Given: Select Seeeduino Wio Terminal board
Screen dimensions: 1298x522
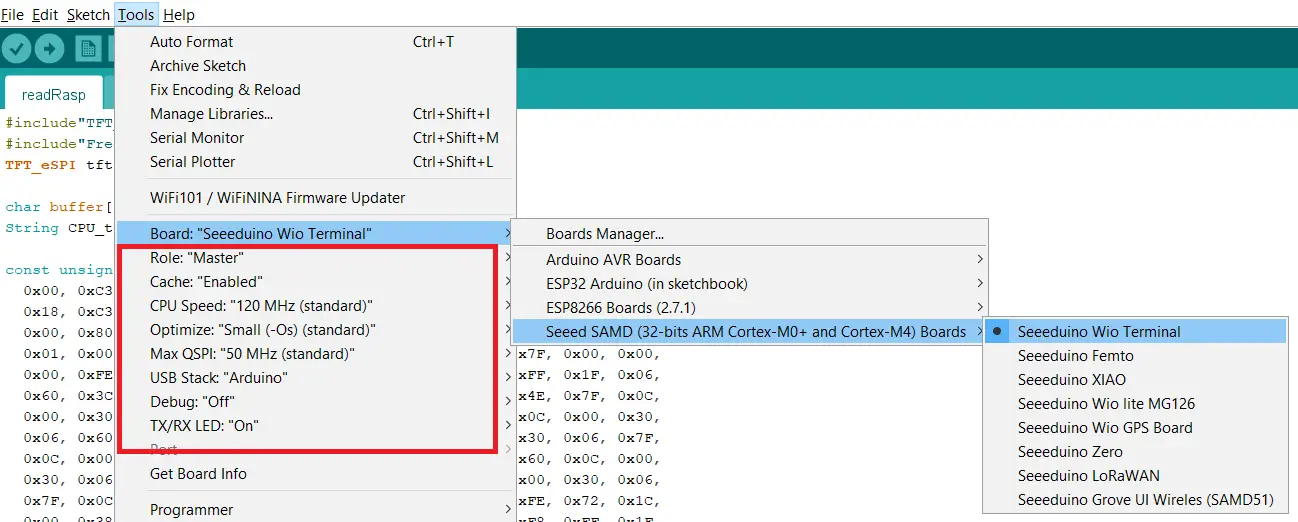Looking at the screenshot, I should point(1136,332).
